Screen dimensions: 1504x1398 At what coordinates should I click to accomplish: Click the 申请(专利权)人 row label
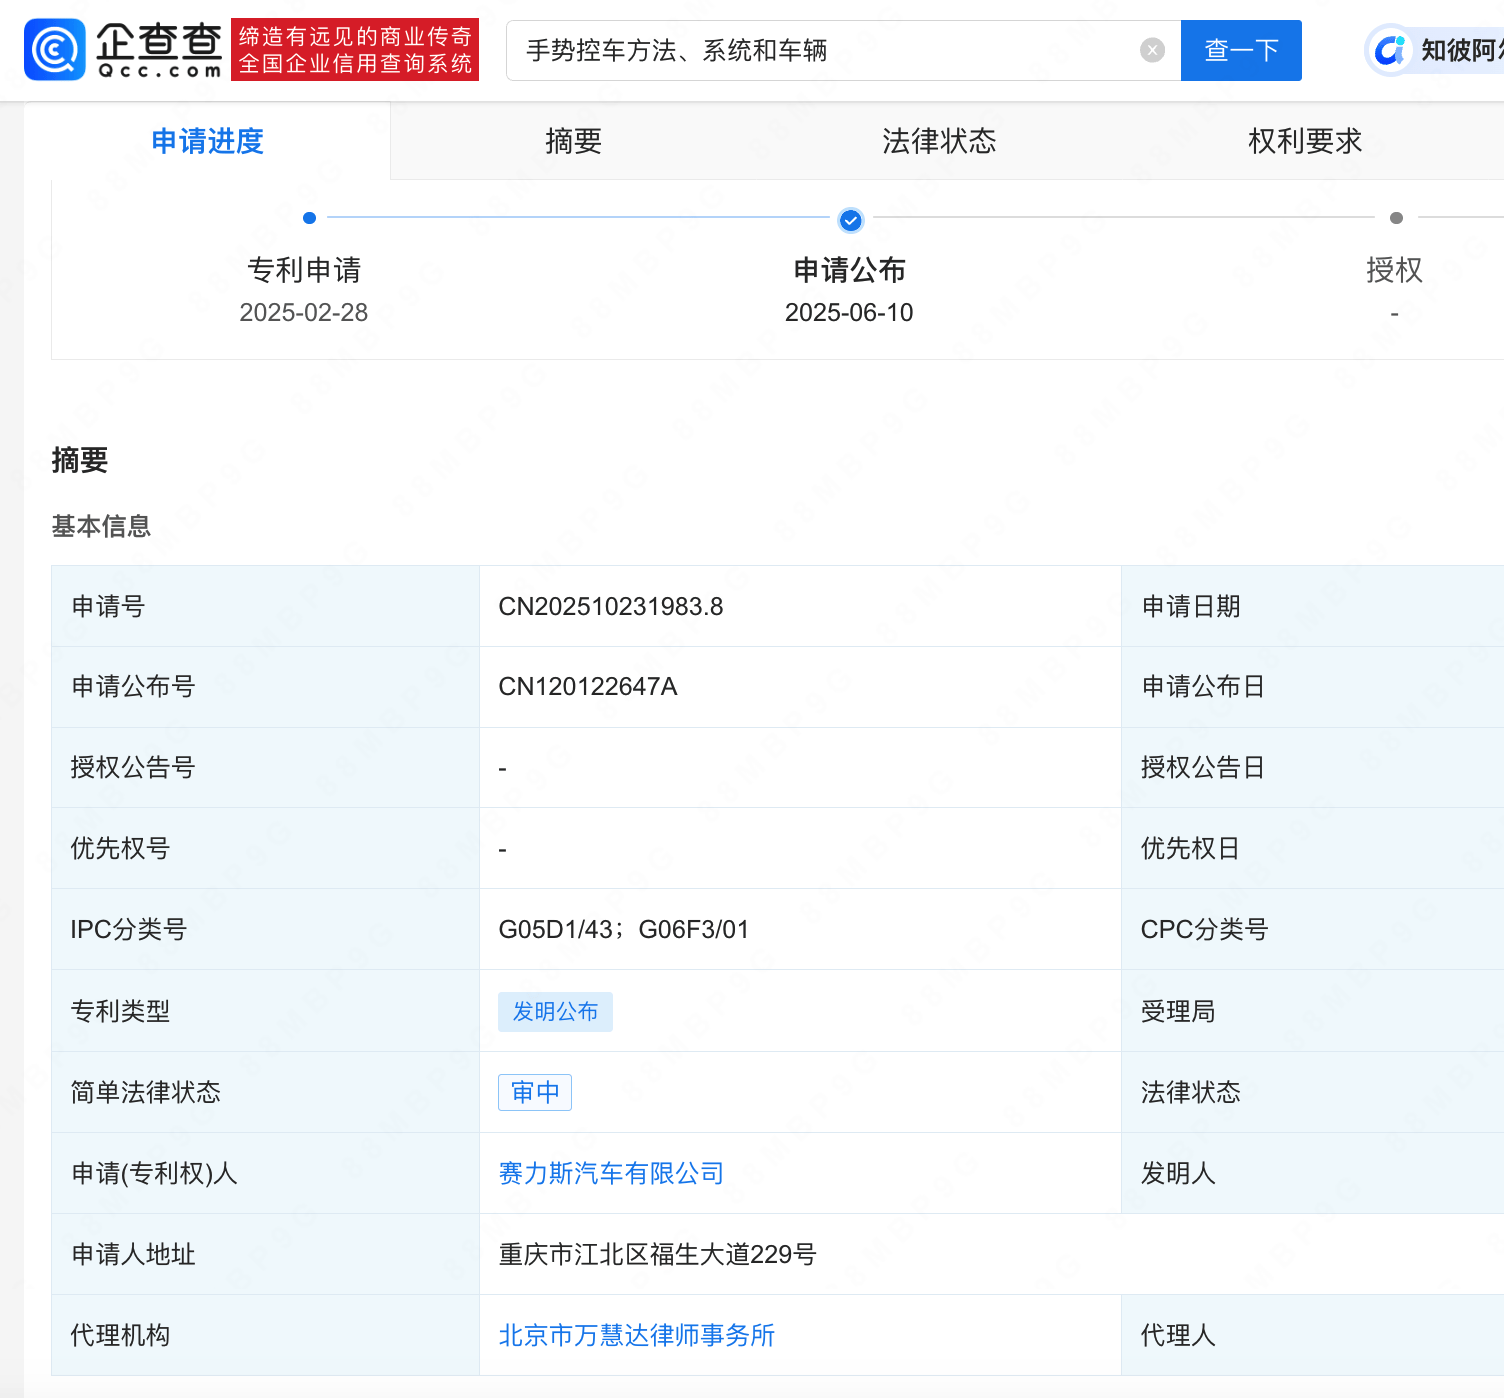(154, 1173)
